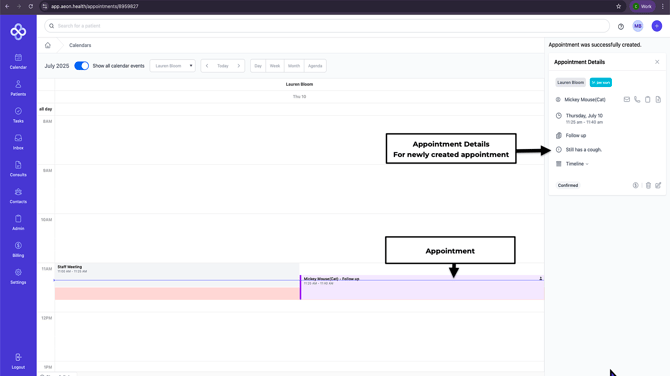Open the MB user avatar menu
This screenshot has width=670, height=376.
coord(638,26)
